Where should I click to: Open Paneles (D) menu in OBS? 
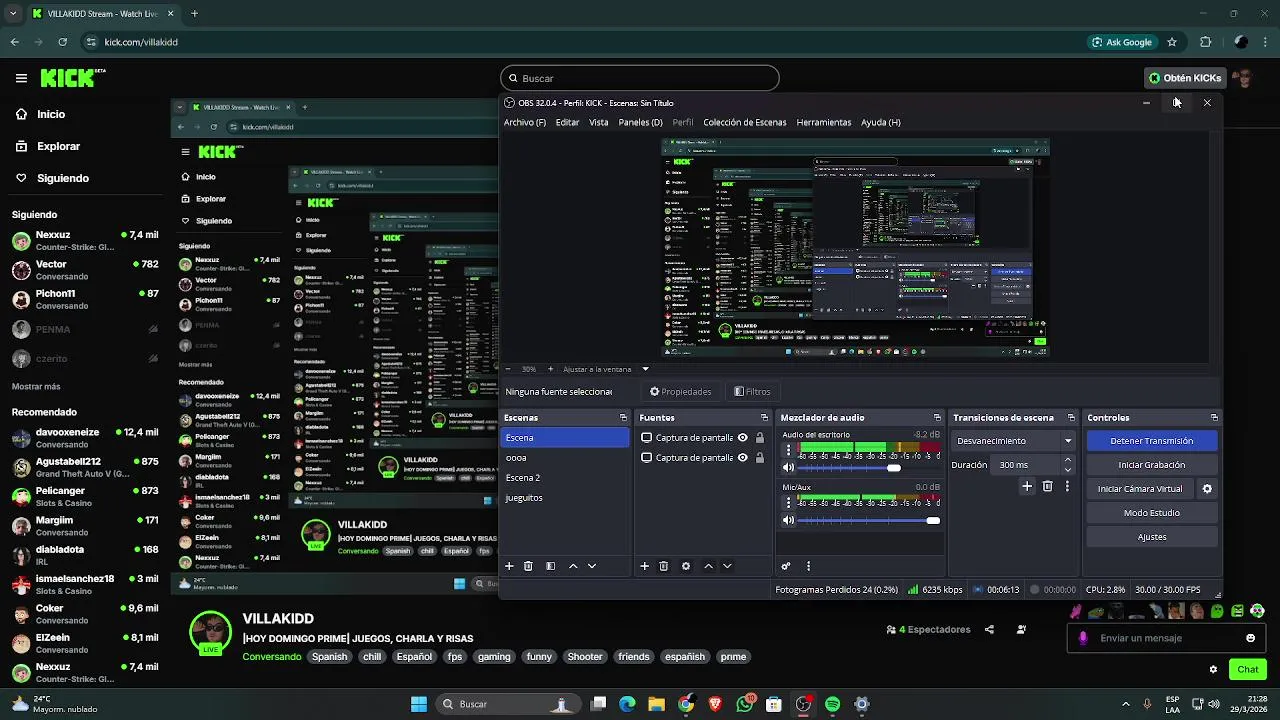(640, 122)
